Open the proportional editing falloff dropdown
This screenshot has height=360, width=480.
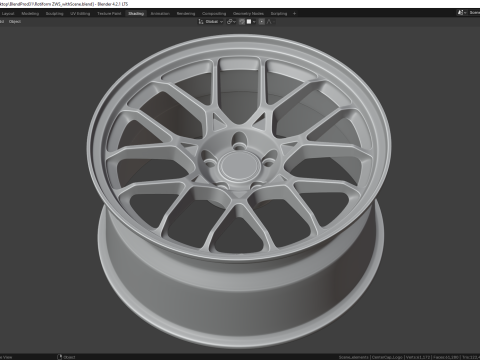271,22
